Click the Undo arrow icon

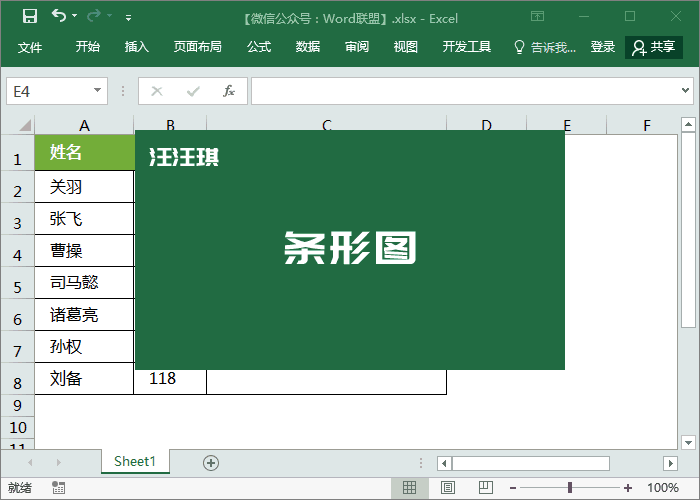pyautogui.click(x=59, y=16)
